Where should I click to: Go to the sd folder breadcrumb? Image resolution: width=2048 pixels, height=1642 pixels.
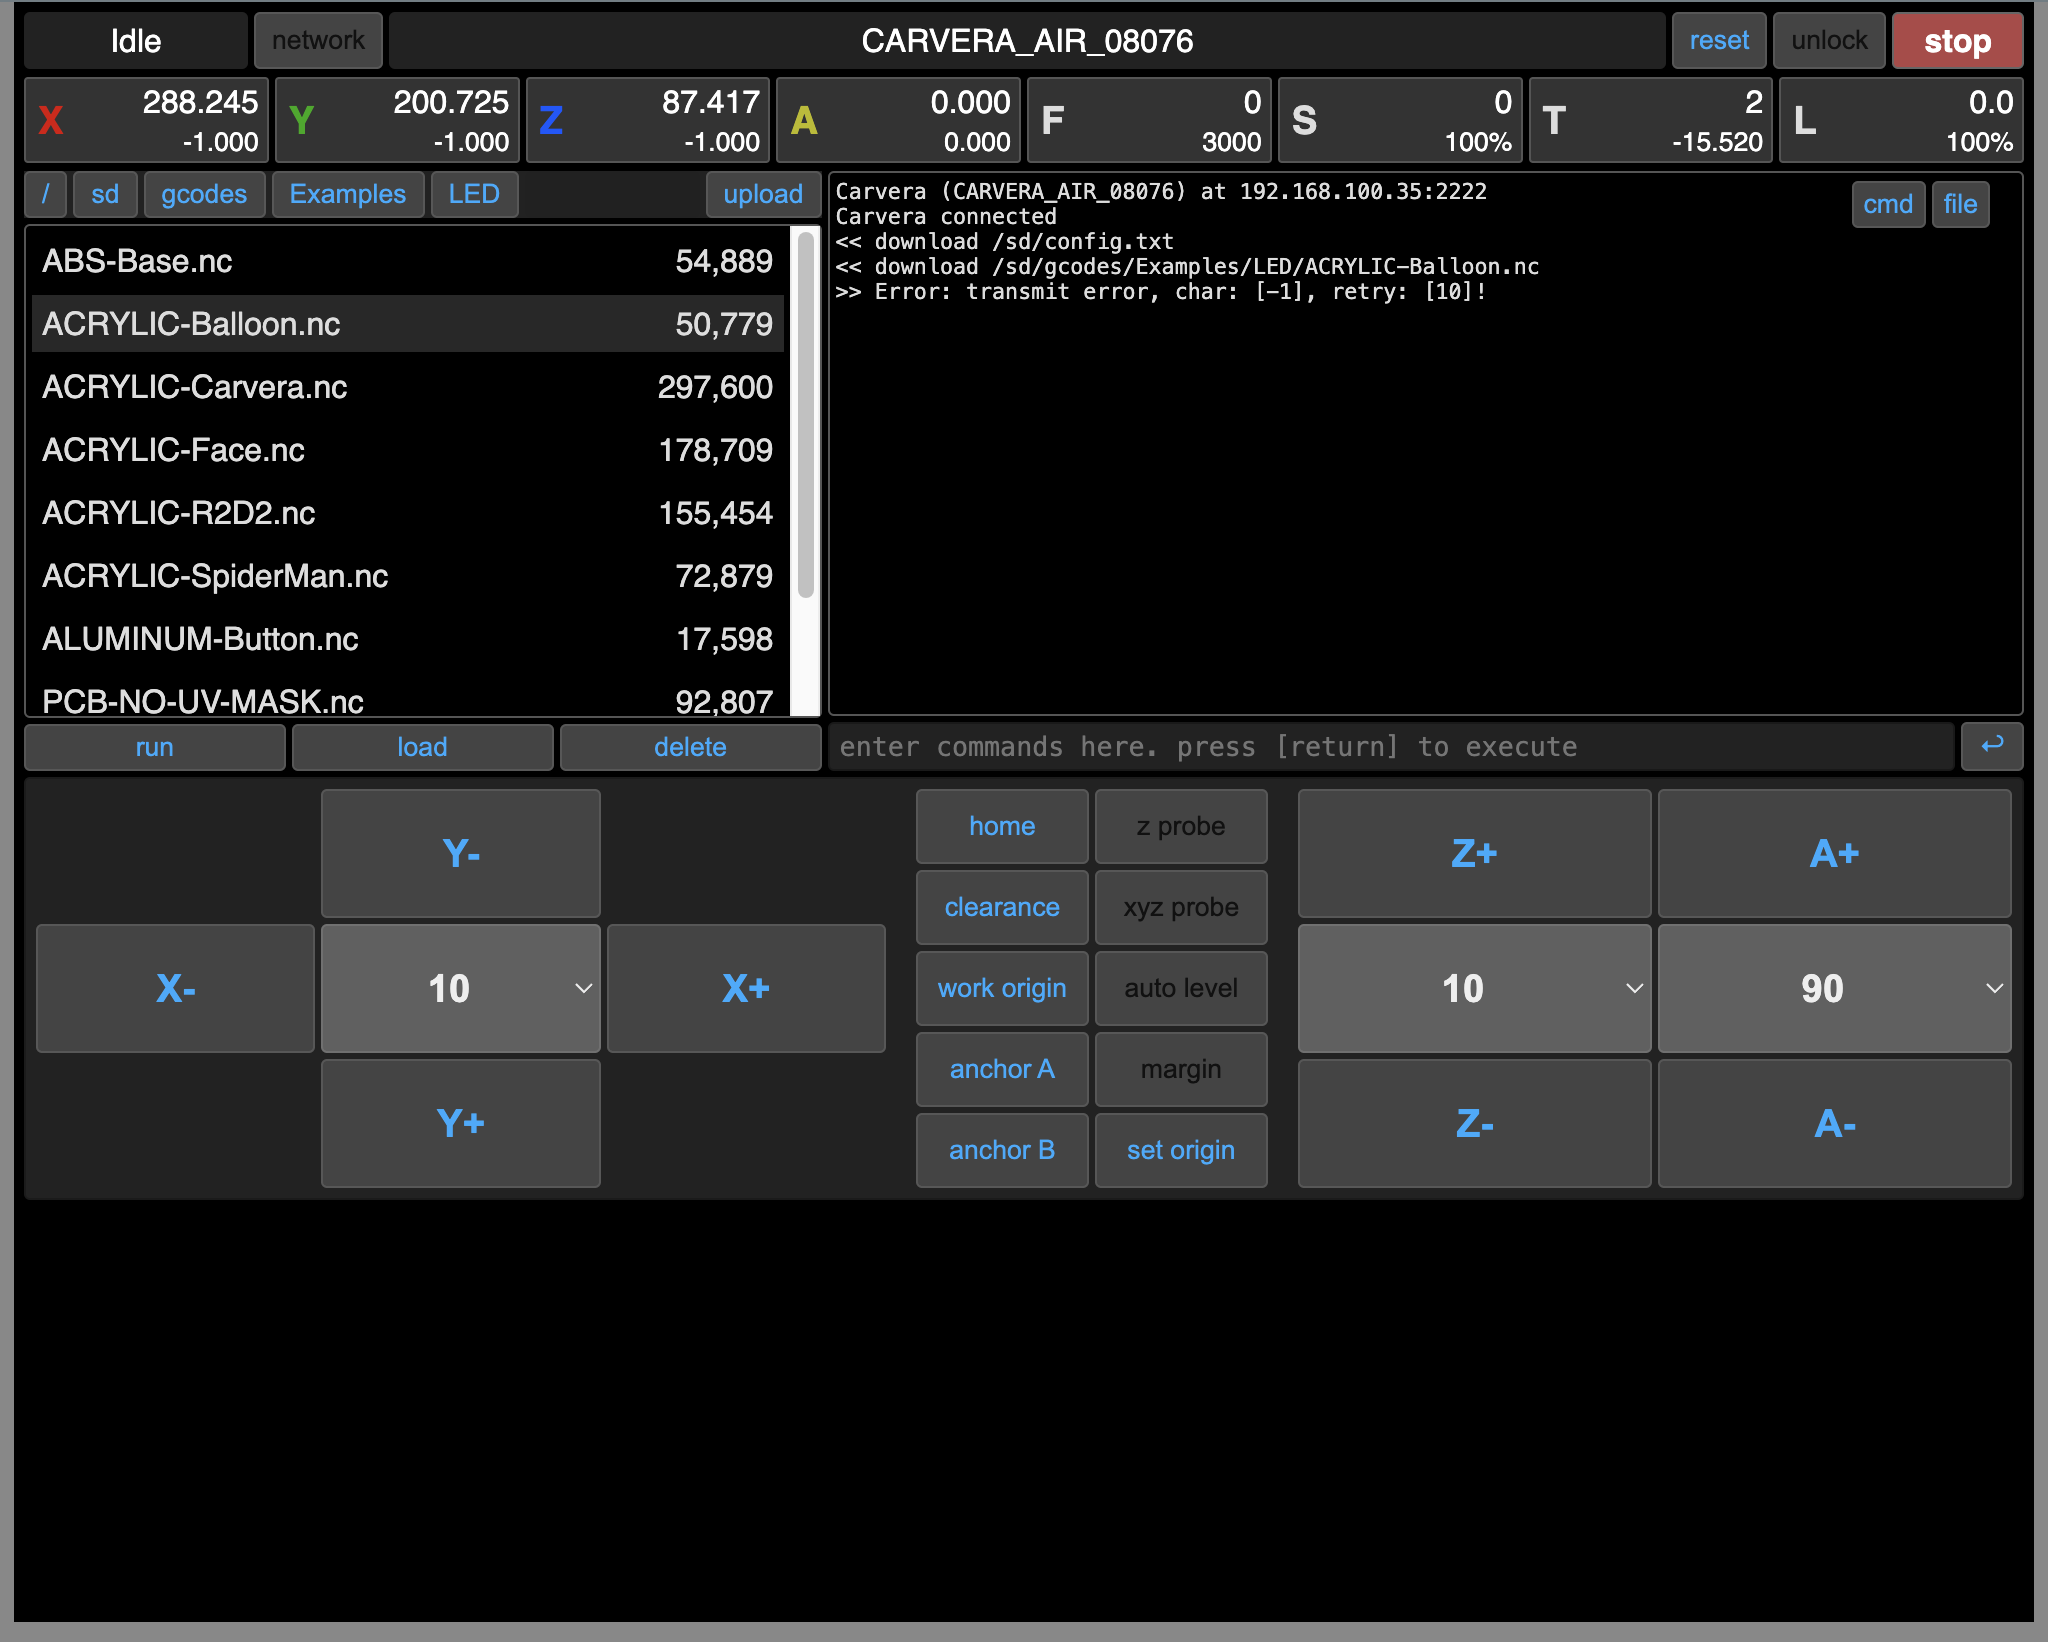coord(105,194)
